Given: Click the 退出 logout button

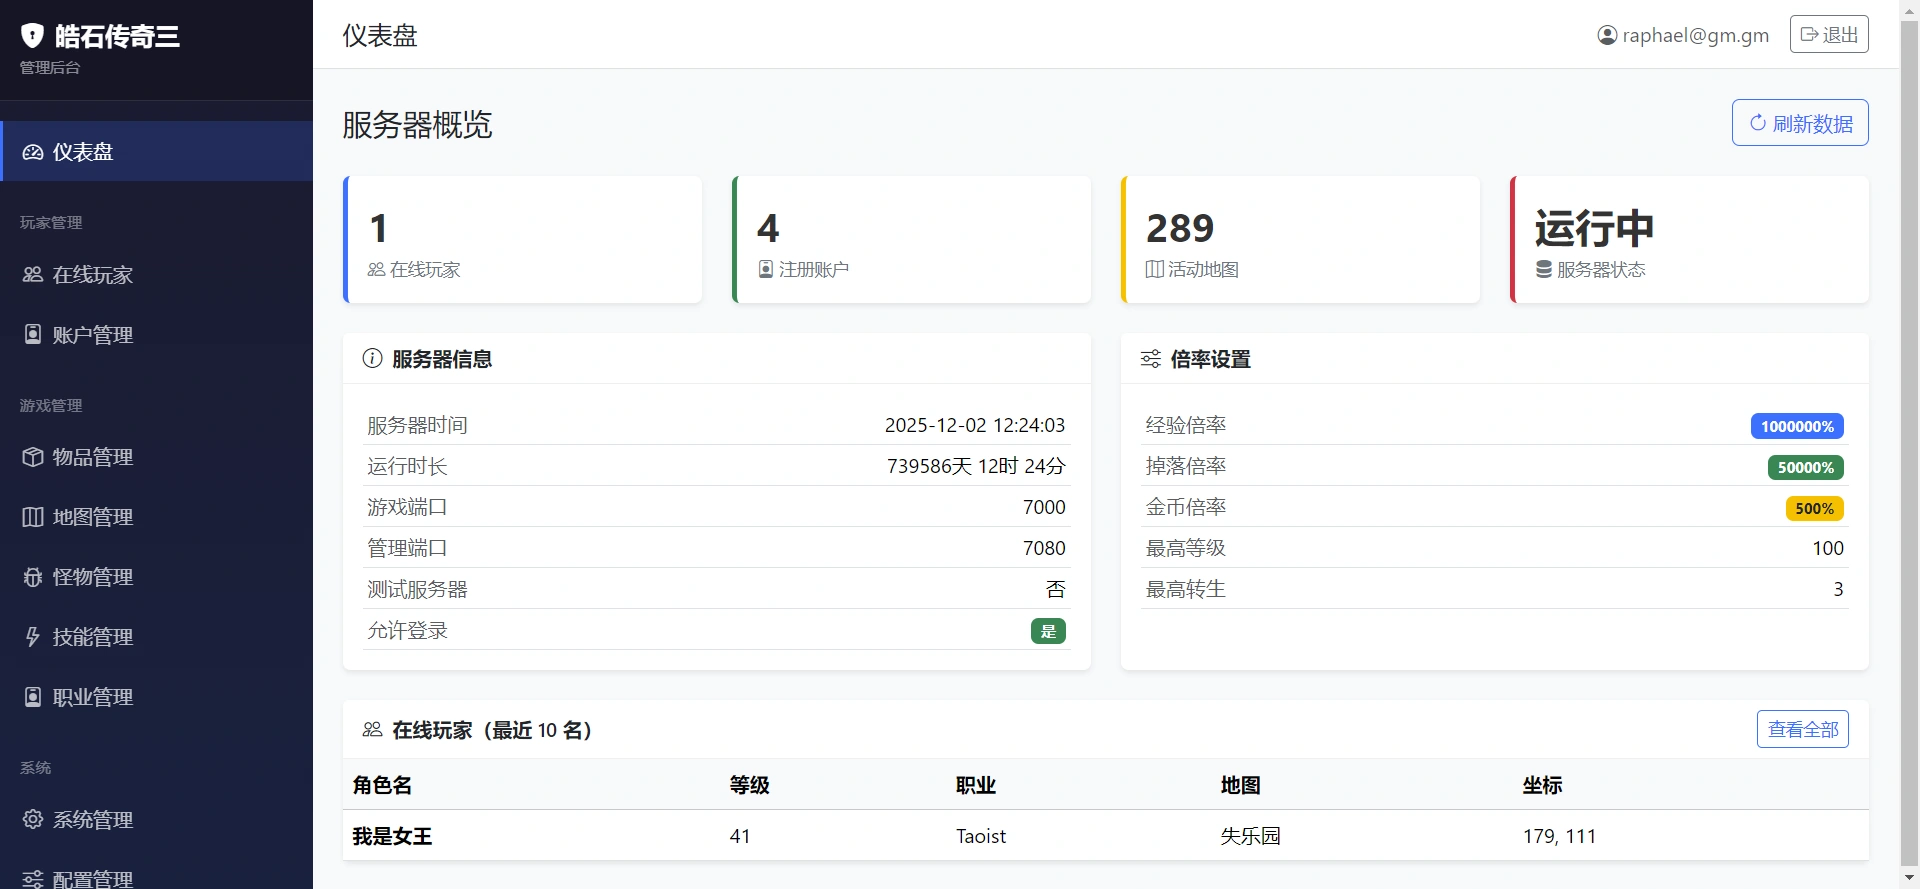Looking at the screenshot, I should pyautogui.click(x=1828, y=35).
